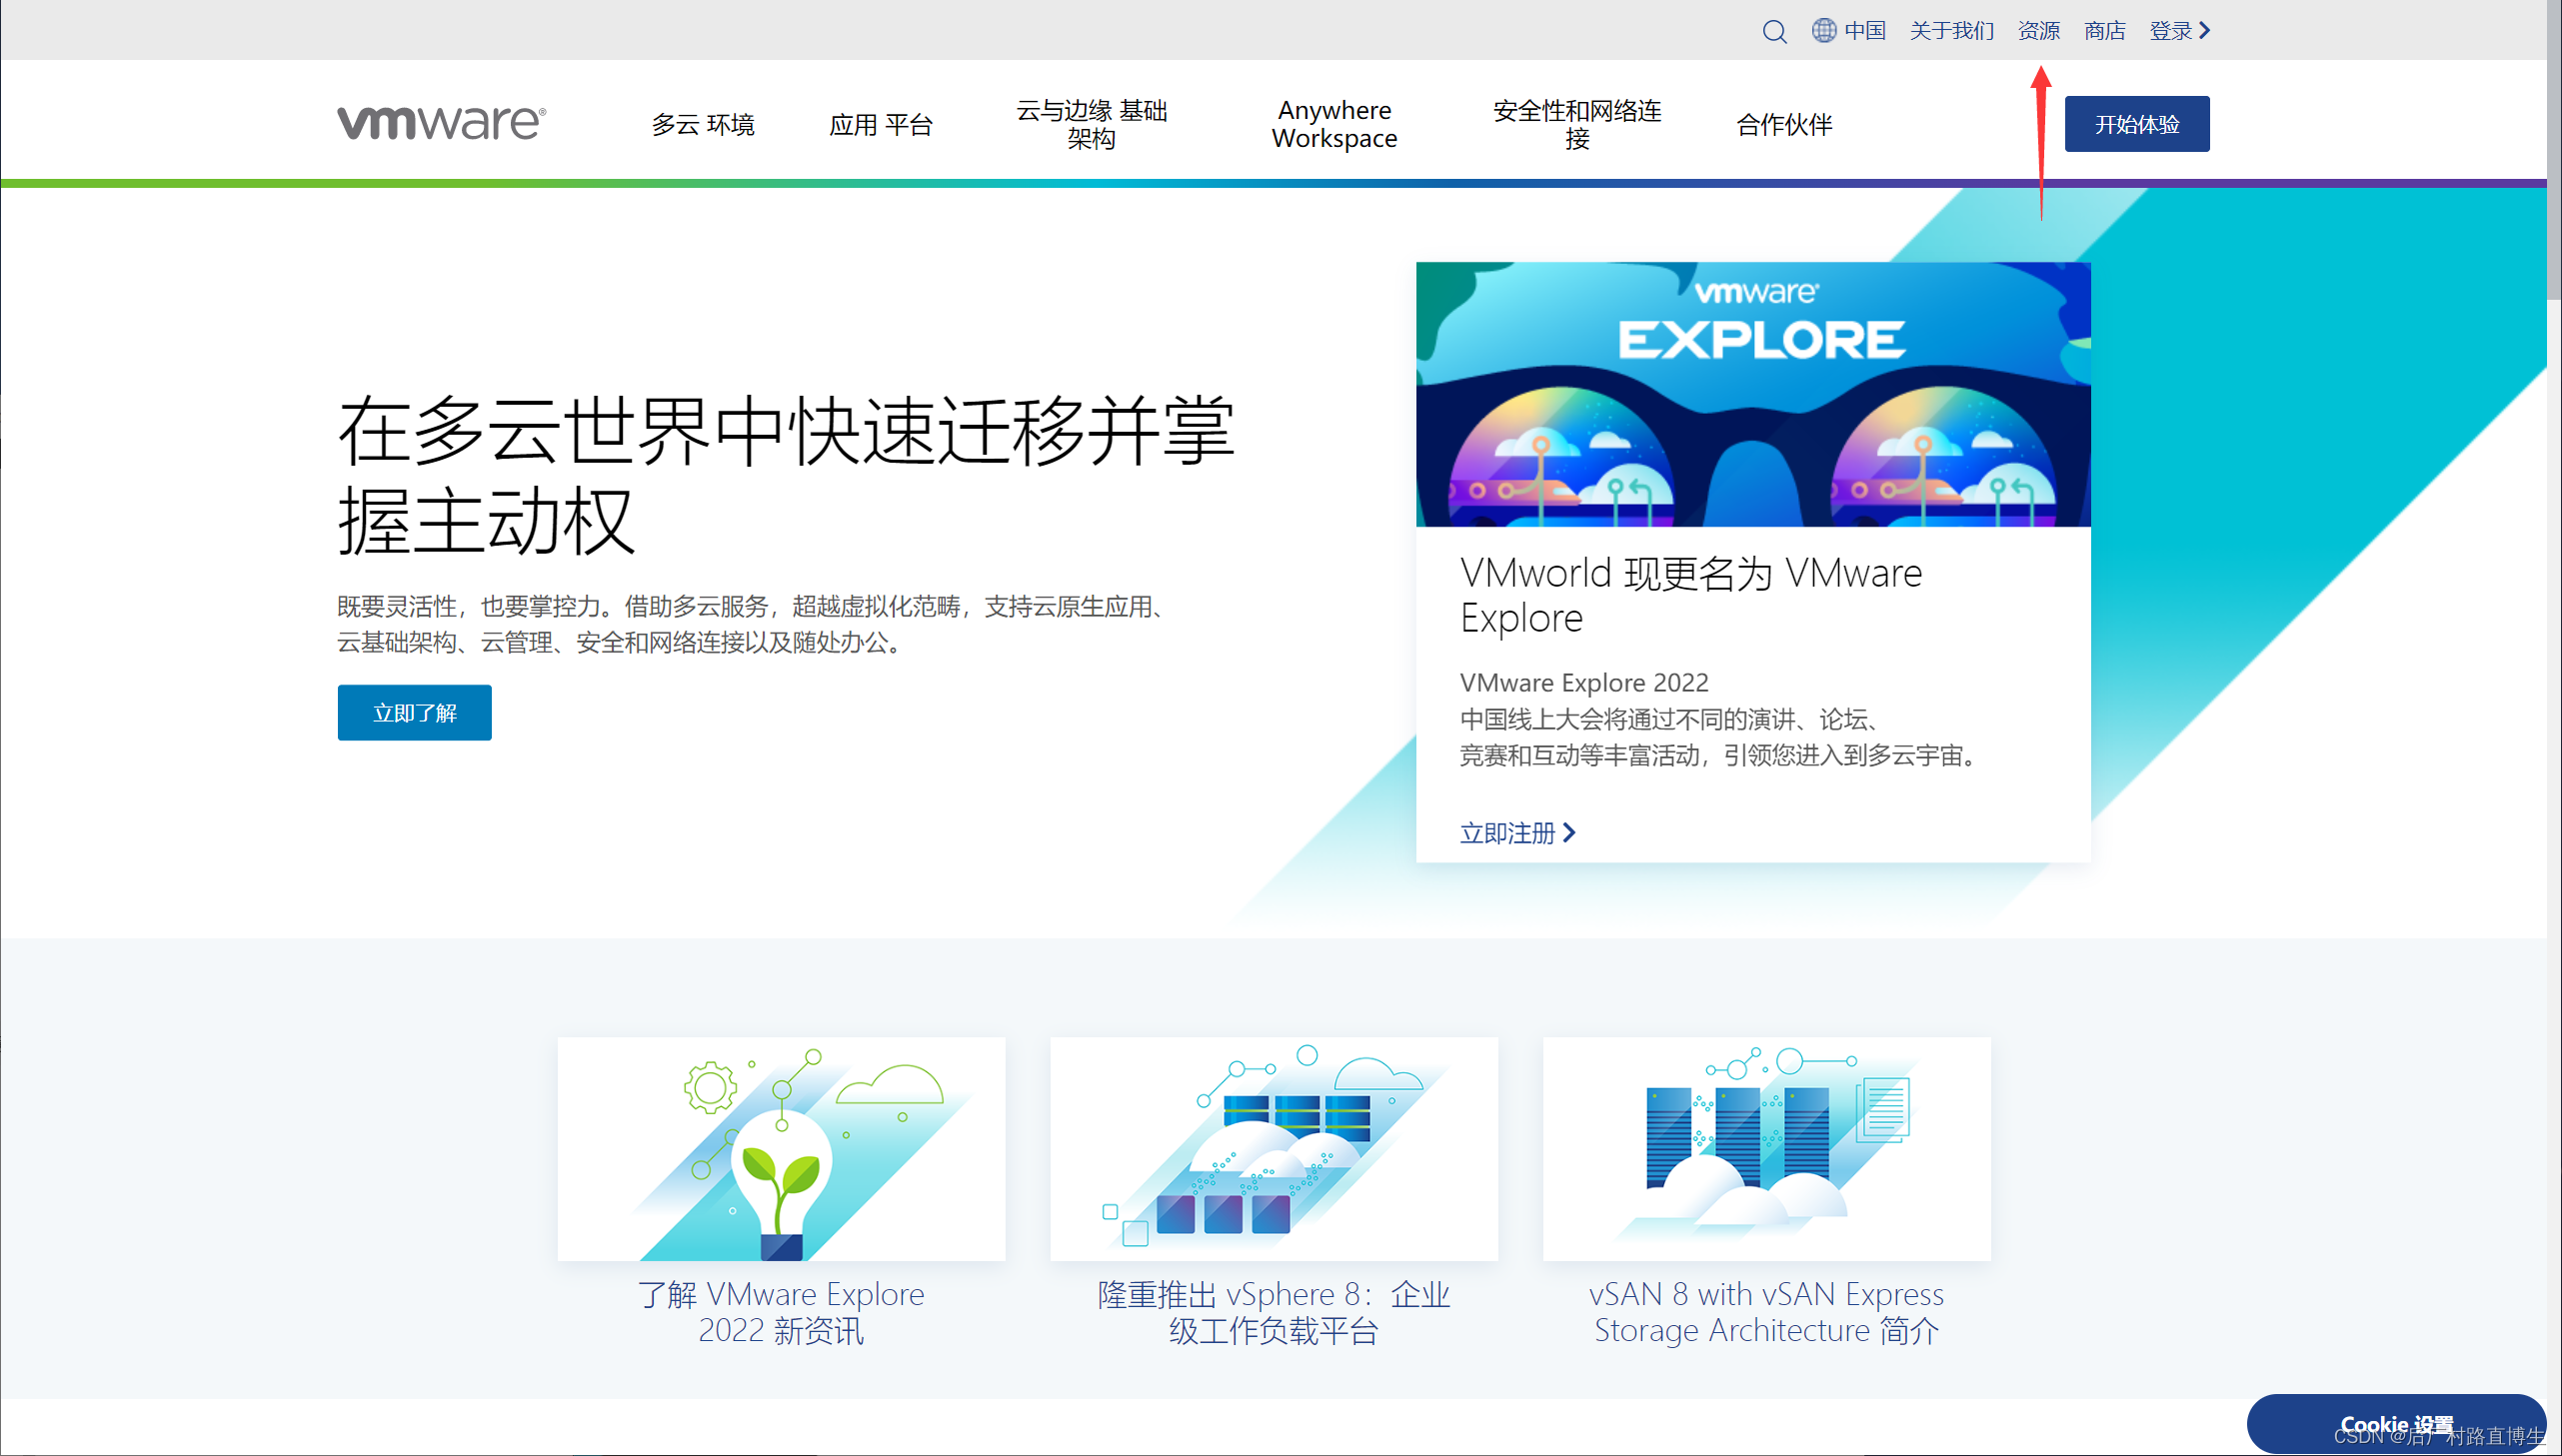
Task: Open the search magnifier icon
Action: pyautogui.click(x=1775, y=31)
